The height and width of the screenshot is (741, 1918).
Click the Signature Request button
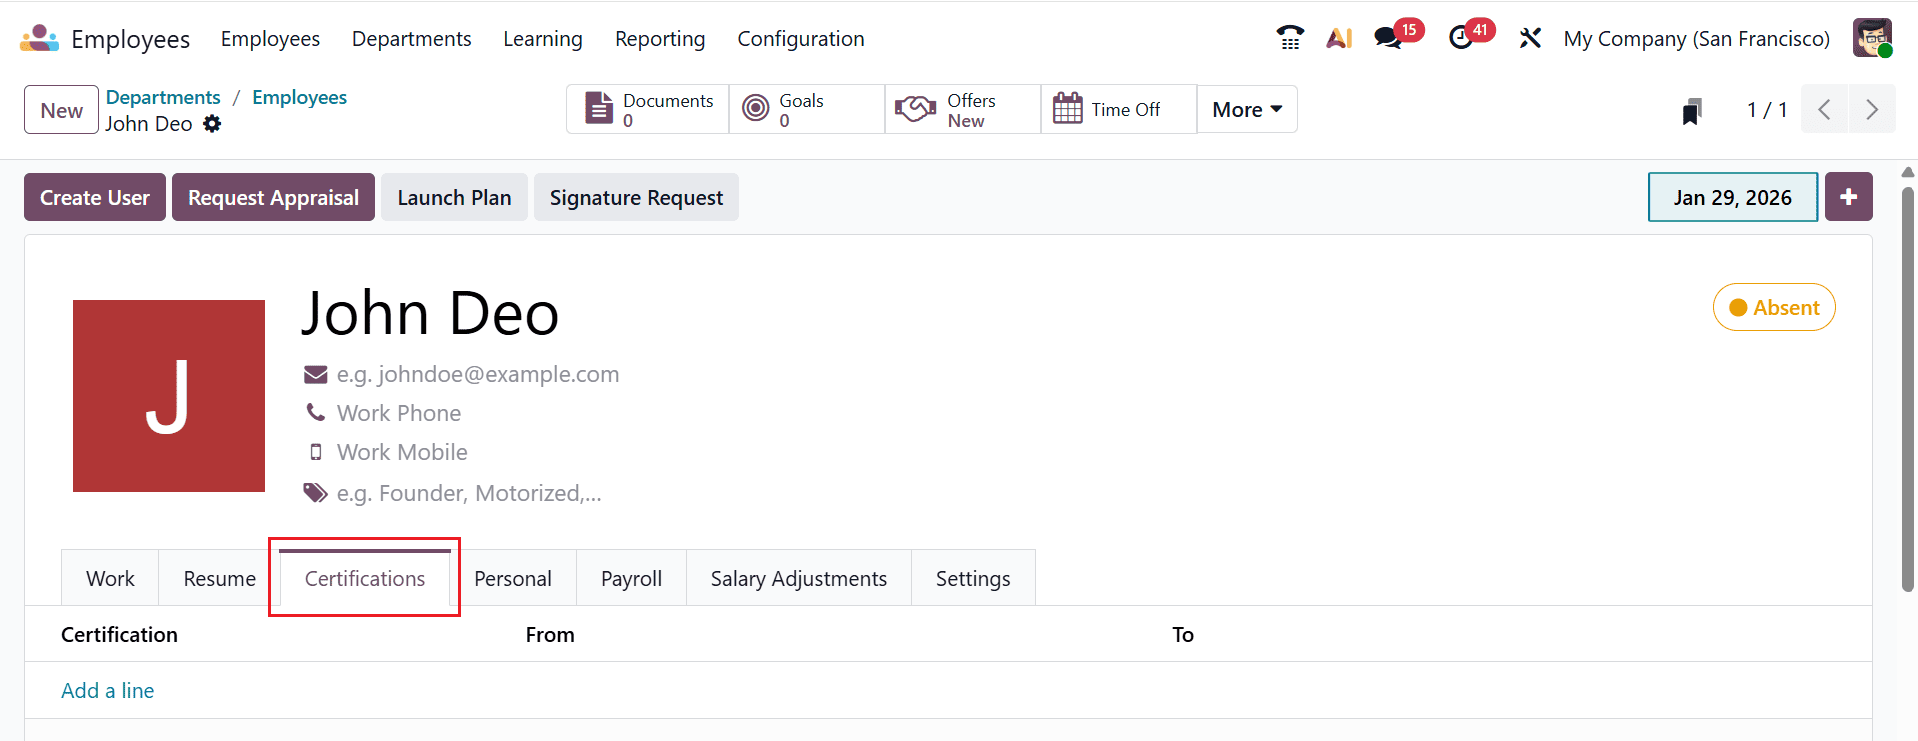[x=636, y=197]
